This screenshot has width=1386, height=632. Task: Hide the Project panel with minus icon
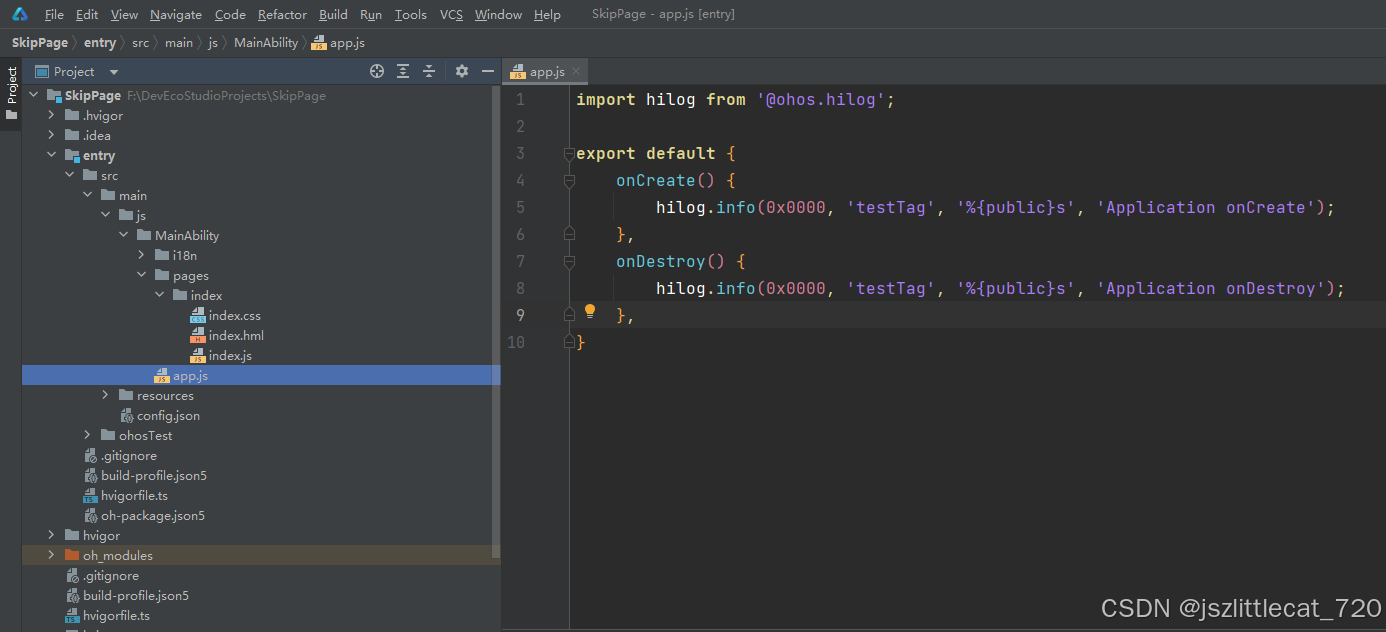click(488, 71)
